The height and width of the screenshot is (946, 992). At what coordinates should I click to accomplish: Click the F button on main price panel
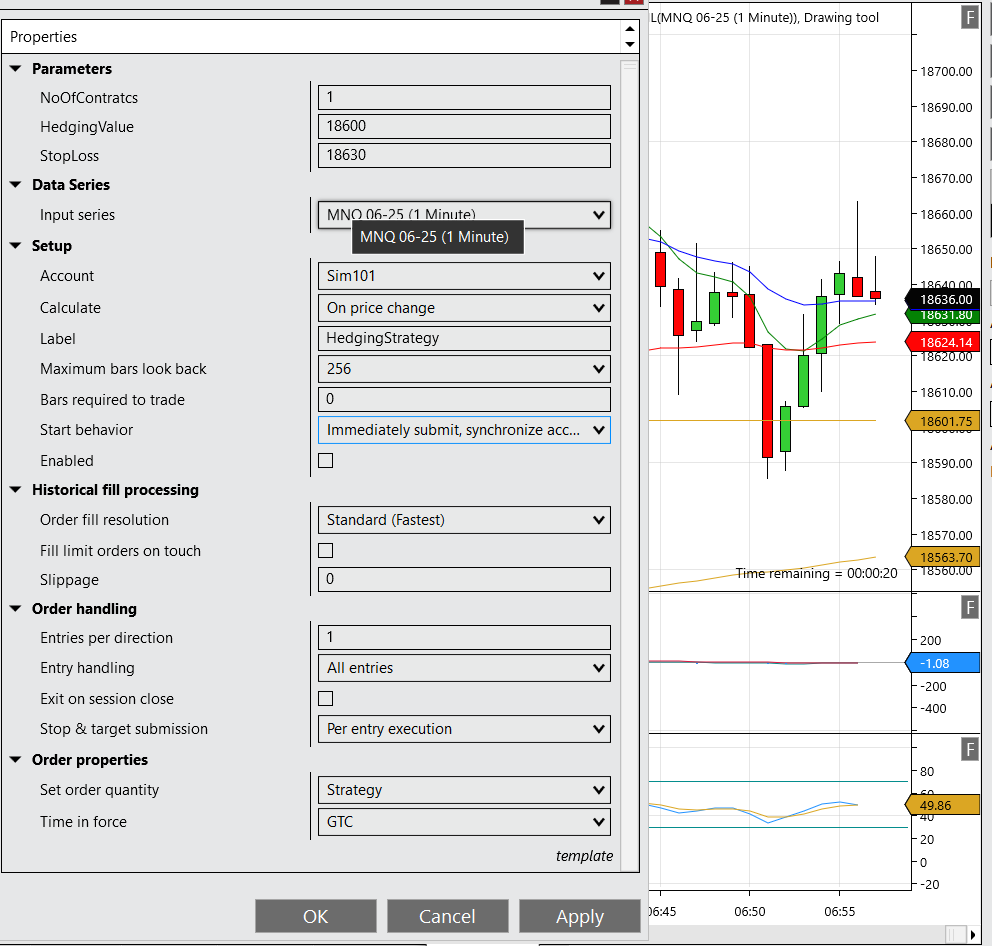click(x=969, y=17)
